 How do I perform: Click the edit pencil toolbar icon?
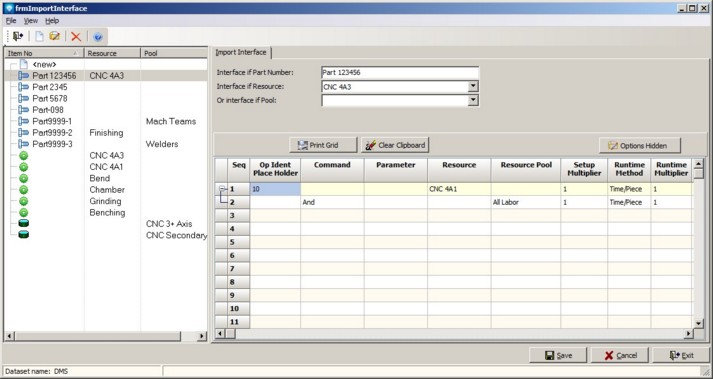point(55,36)
